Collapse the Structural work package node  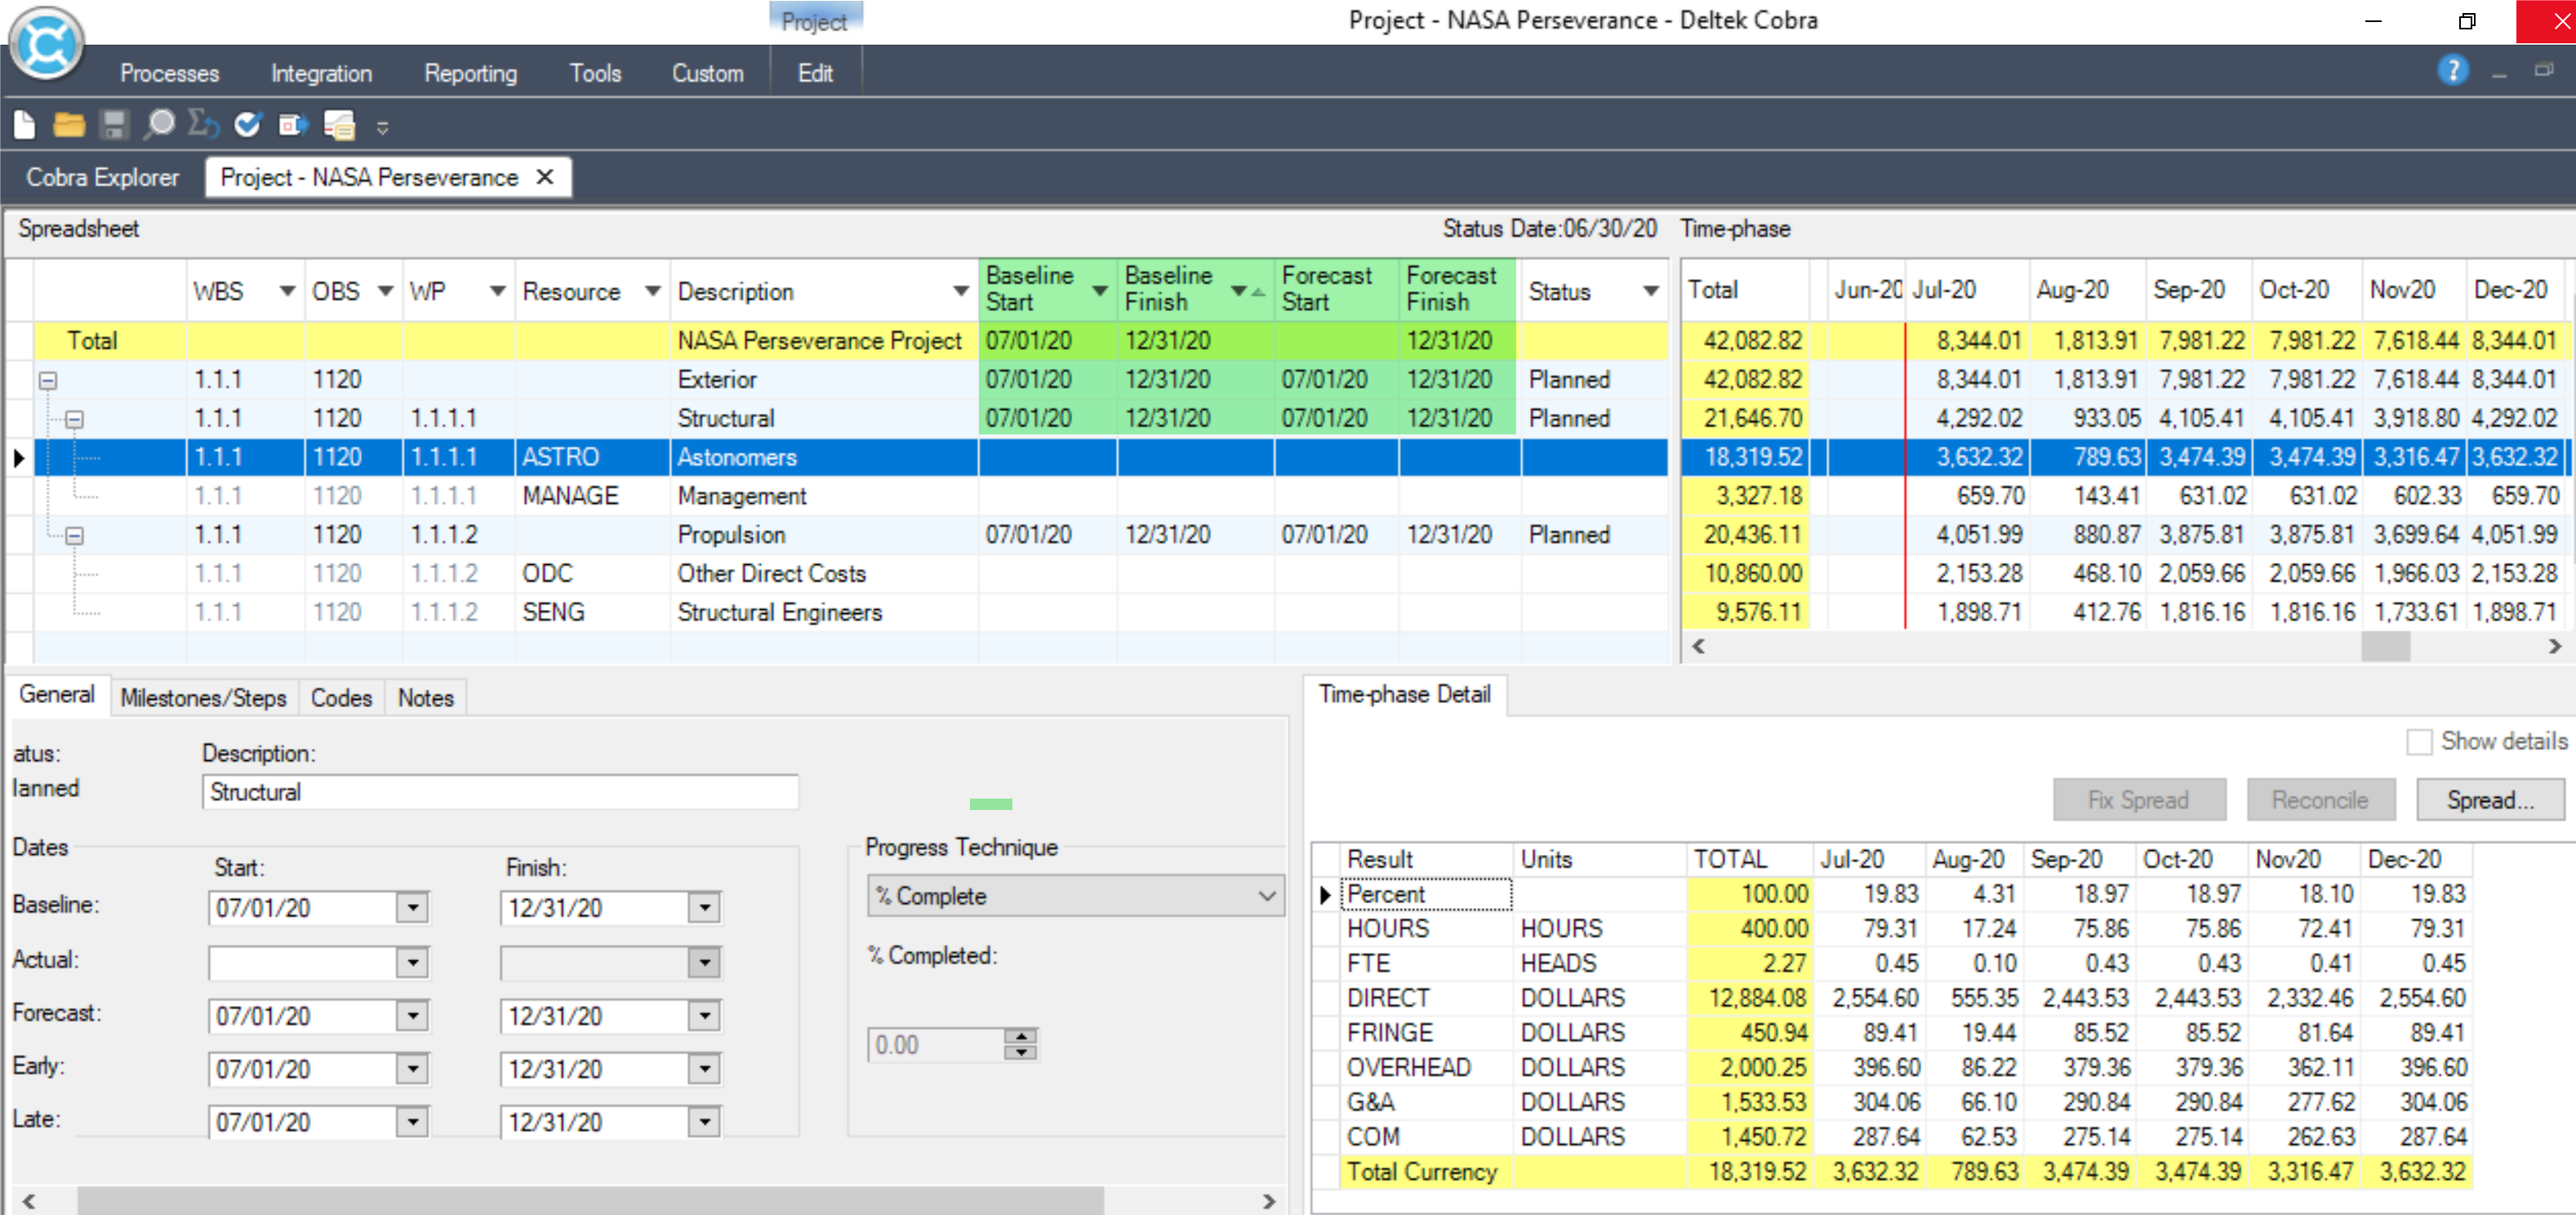75,419
